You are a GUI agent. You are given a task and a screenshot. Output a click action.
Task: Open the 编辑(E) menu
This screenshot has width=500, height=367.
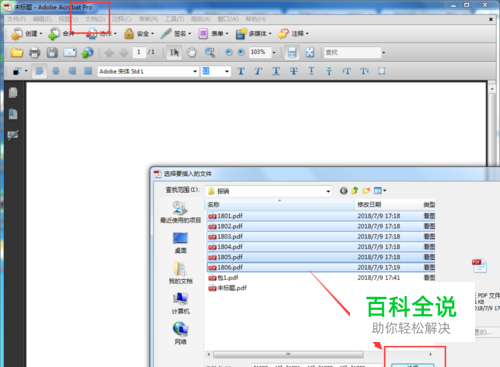tap(42, 19)
